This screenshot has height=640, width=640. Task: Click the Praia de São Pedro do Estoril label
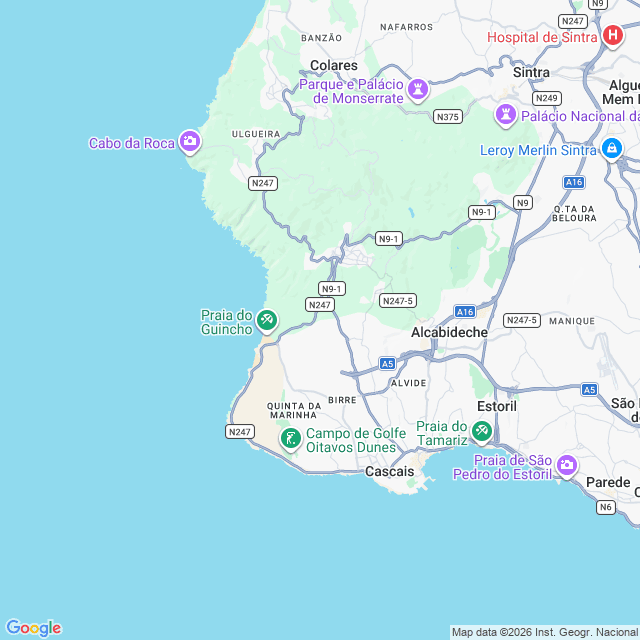(502, 467)
